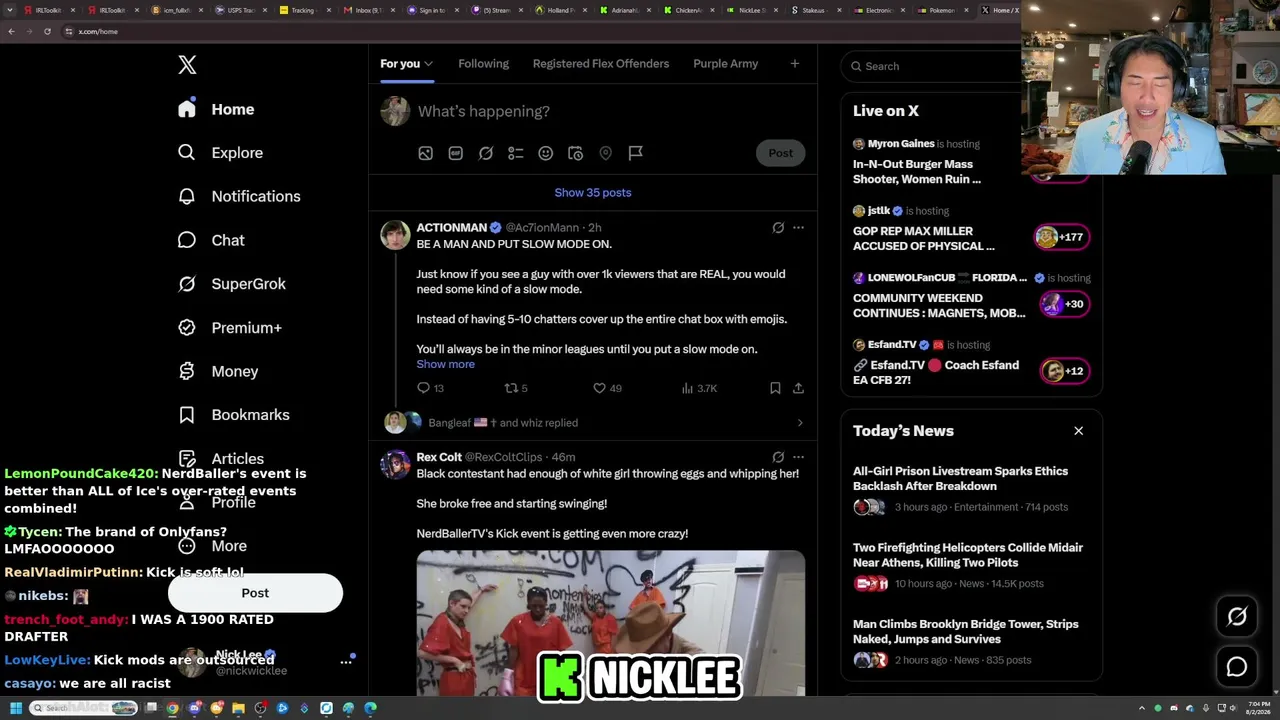Bookmark ACTIONMAN's post

[x=775, y=388]
